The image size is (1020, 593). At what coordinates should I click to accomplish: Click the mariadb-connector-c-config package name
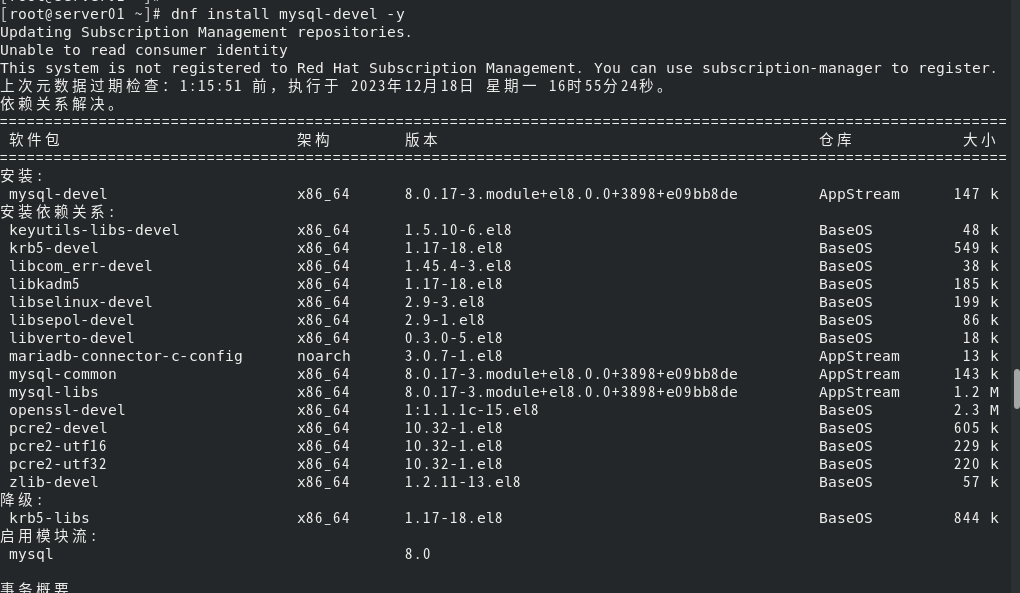126,356
